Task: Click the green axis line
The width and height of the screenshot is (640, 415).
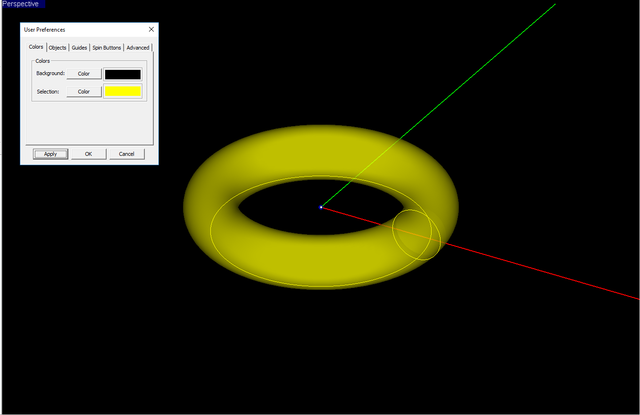Action: click(x=480, y=69)
